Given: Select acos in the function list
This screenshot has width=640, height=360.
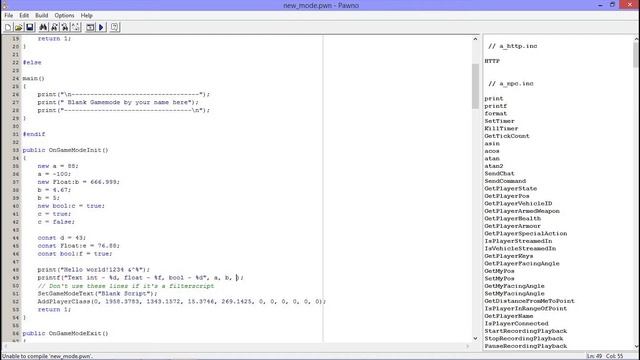Looking at the screenshot, I should click(492, 151).
